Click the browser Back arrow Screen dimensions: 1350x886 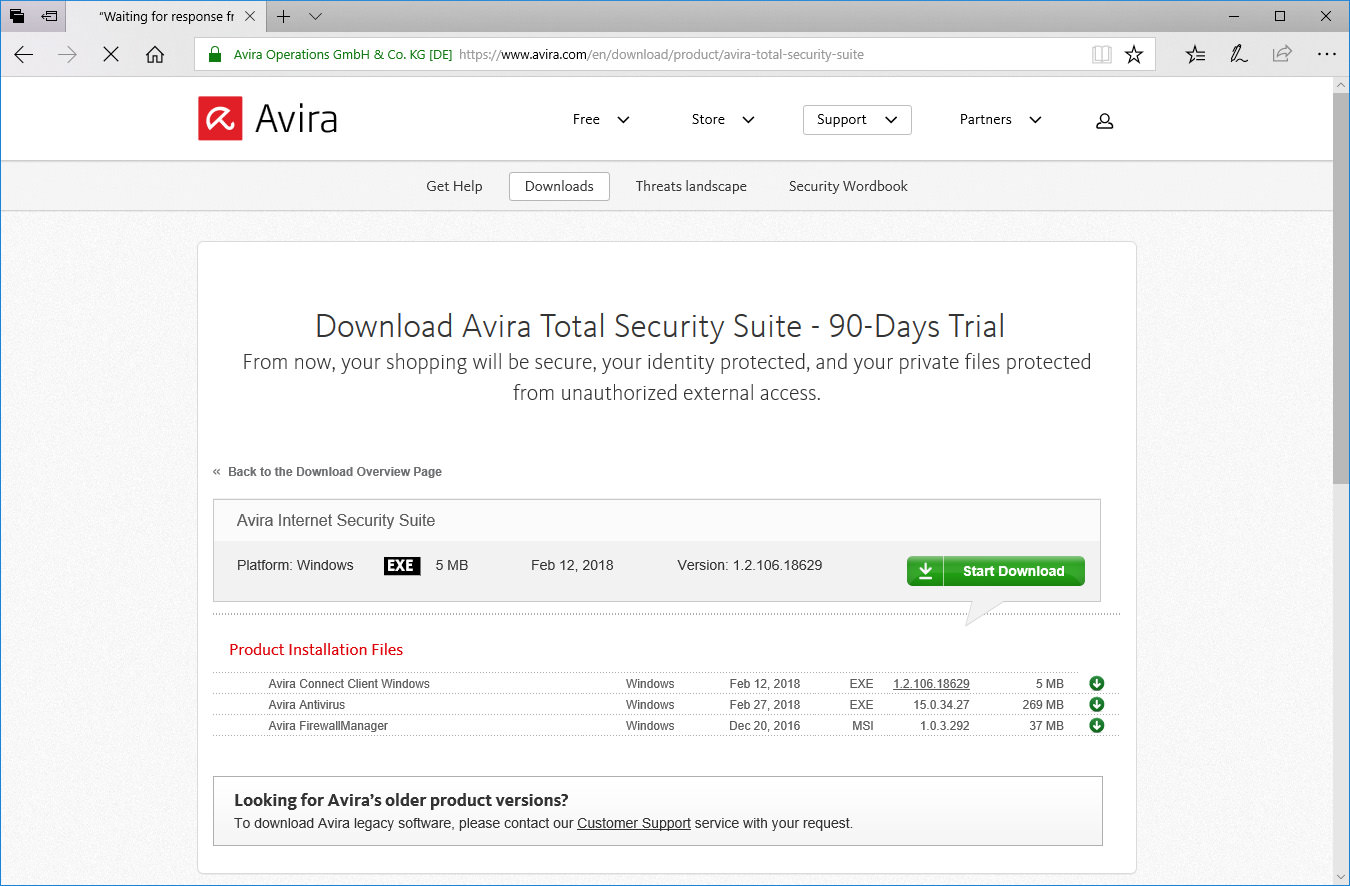point(23,55)
